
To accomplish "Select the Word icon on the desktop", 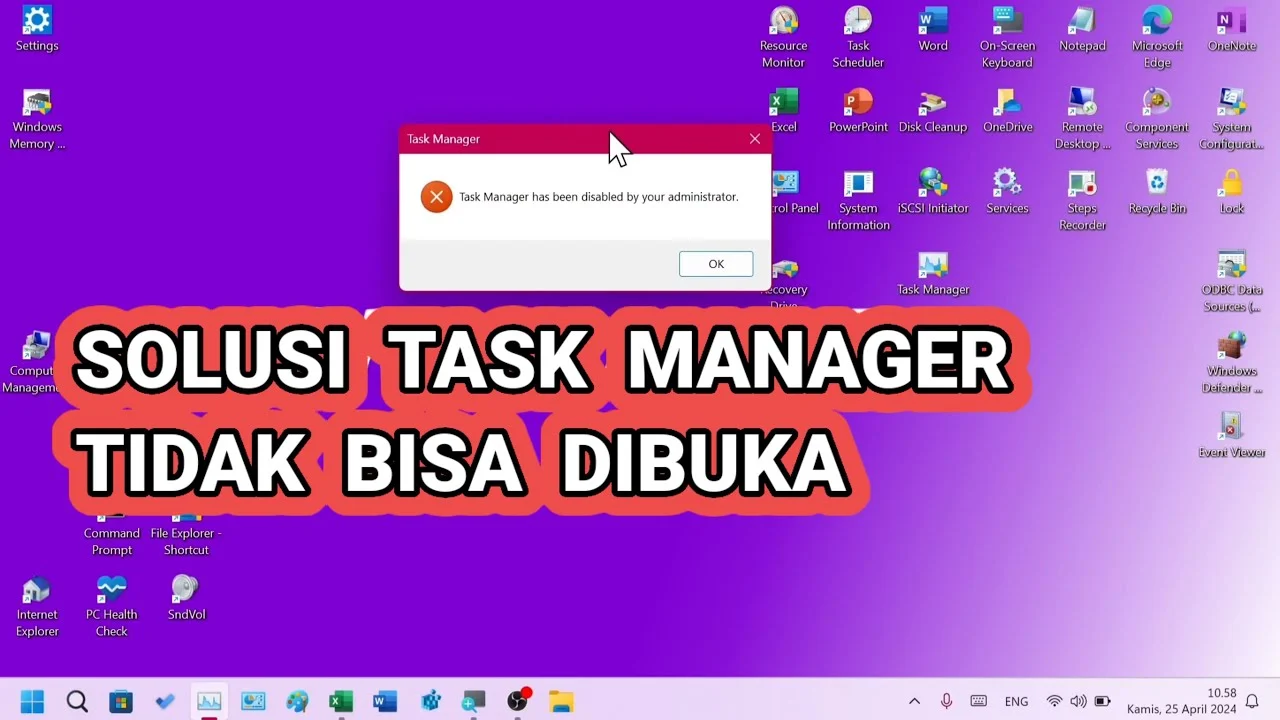I will point(933,29).
